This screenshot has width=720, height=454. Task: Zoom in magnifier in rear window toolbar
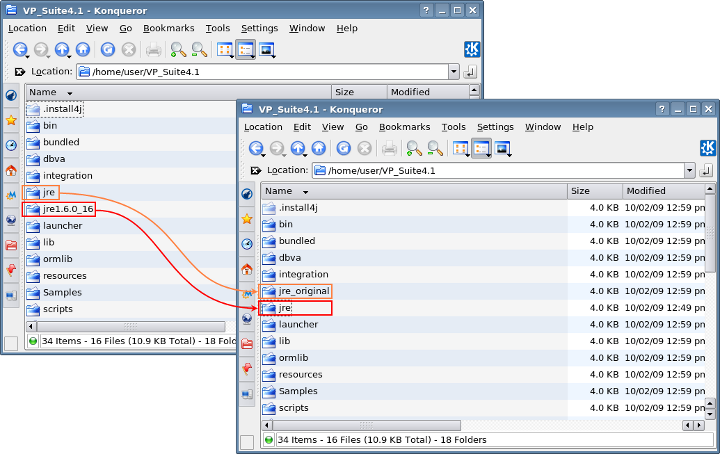click(178, 50)
